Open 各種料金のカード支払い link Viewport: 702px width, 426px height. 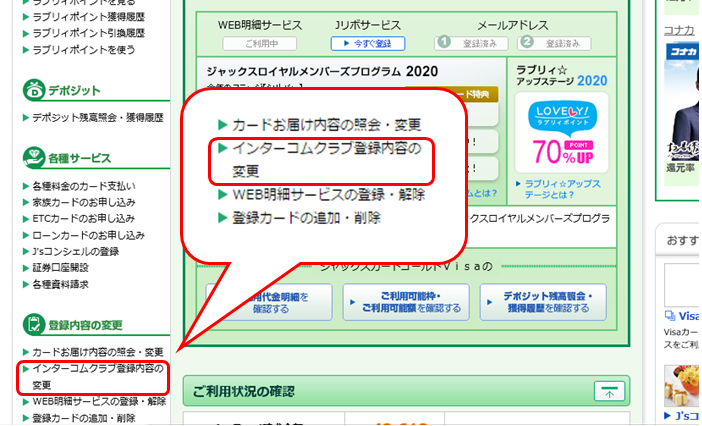tap(84, 186)
